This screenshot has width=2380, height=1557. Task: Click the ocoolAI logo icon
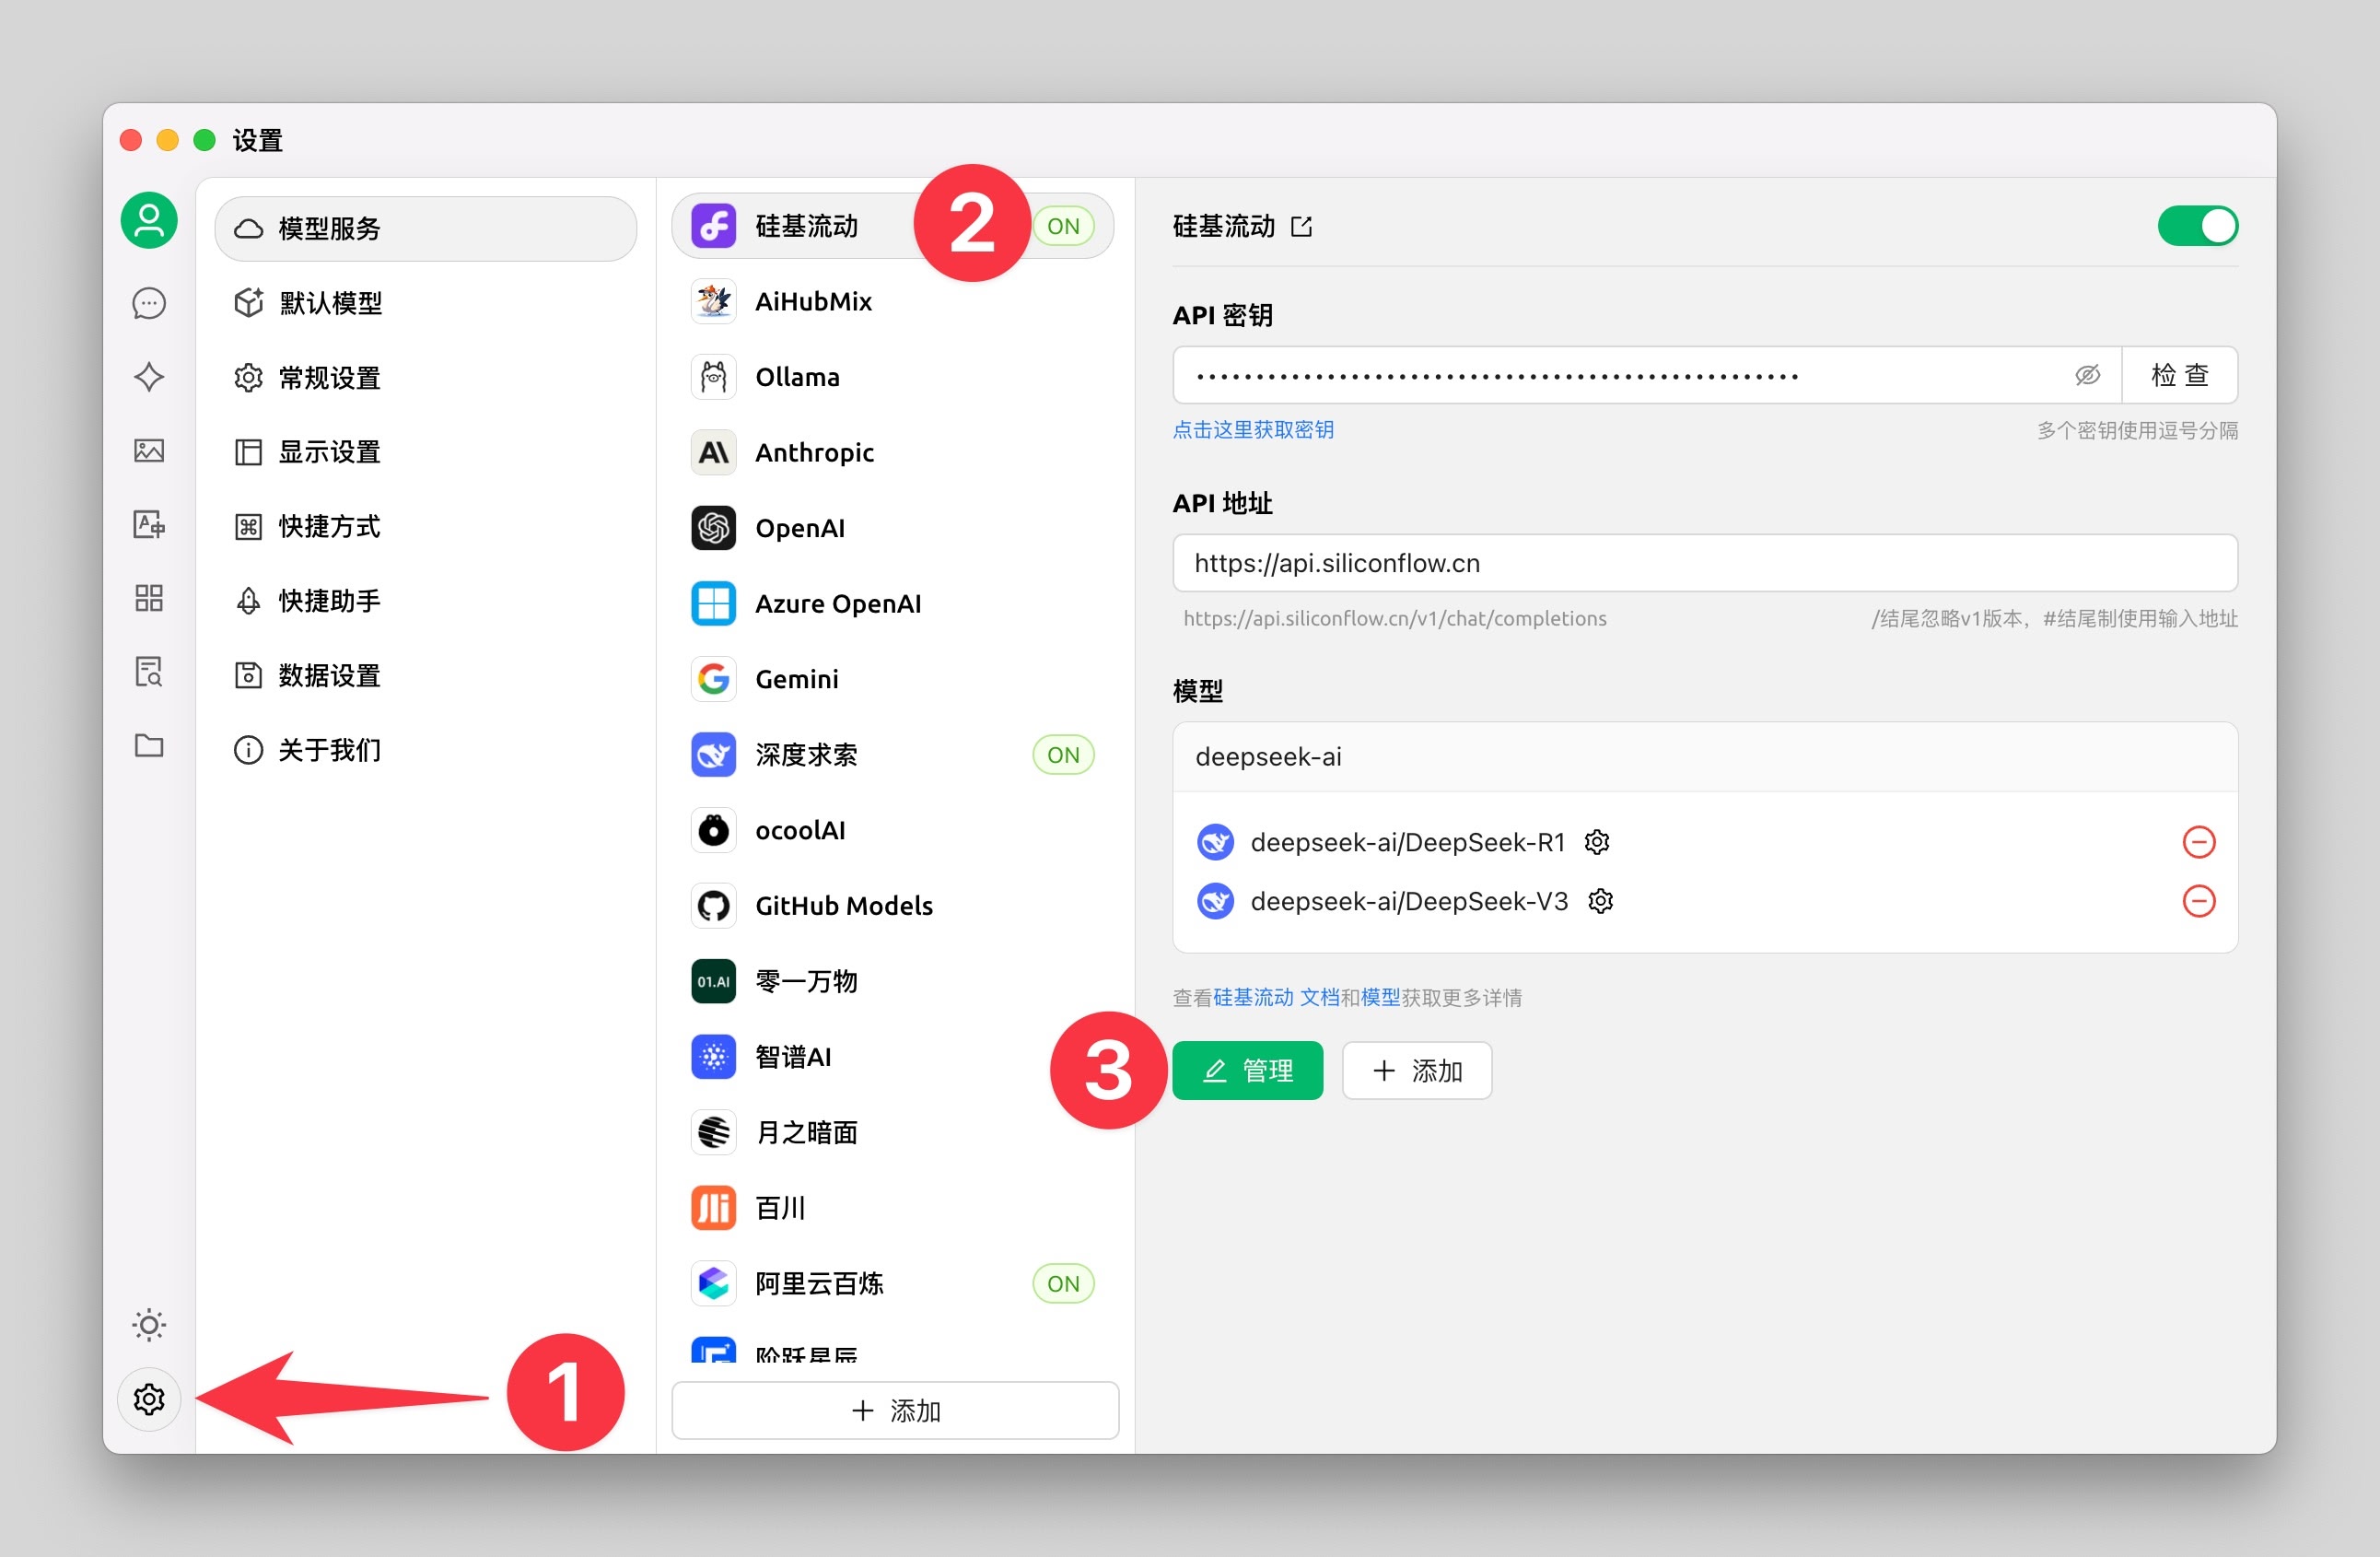point(713,830)
